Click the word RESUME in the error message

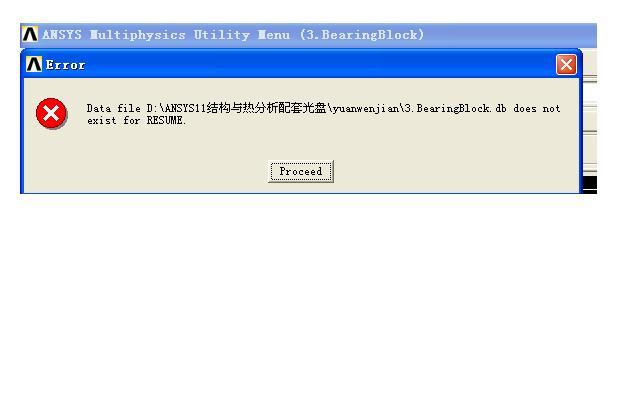pos(166,120)
